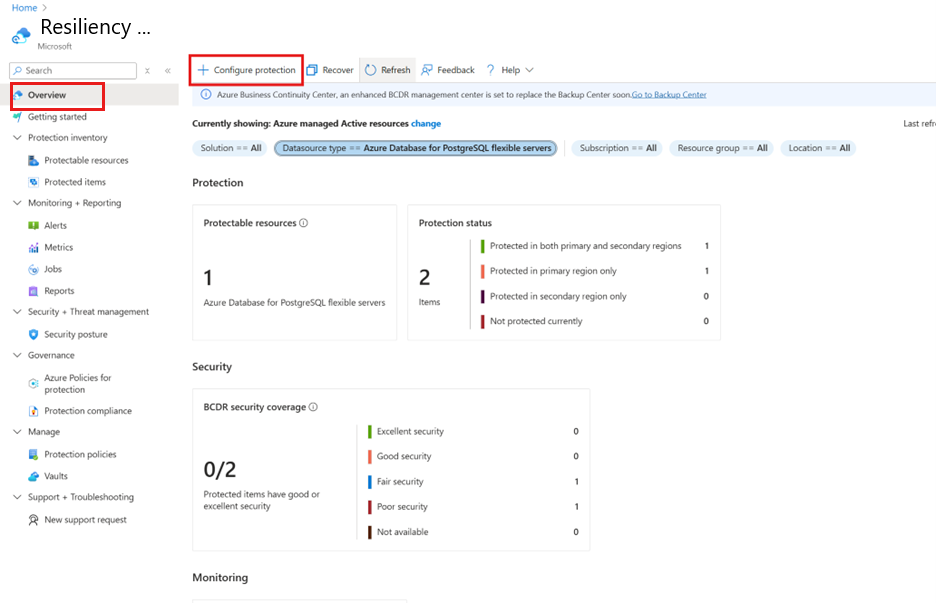Screen dimensions: 936x603
Task: Click the blue info banner icon
Action: pos(206,94)
